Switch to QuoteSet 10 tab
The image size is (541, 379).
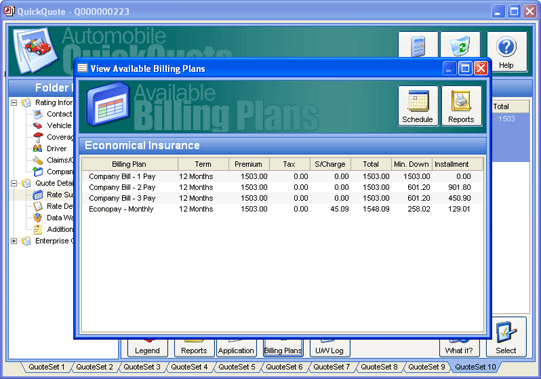tap(475, 367)
